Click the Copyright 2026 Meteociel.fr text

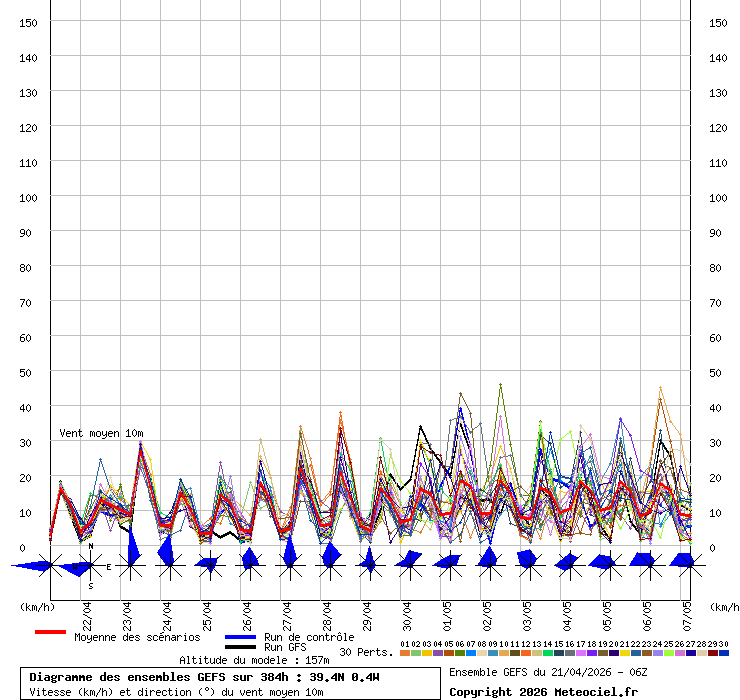pyautogui.click(x=543, y=691)
